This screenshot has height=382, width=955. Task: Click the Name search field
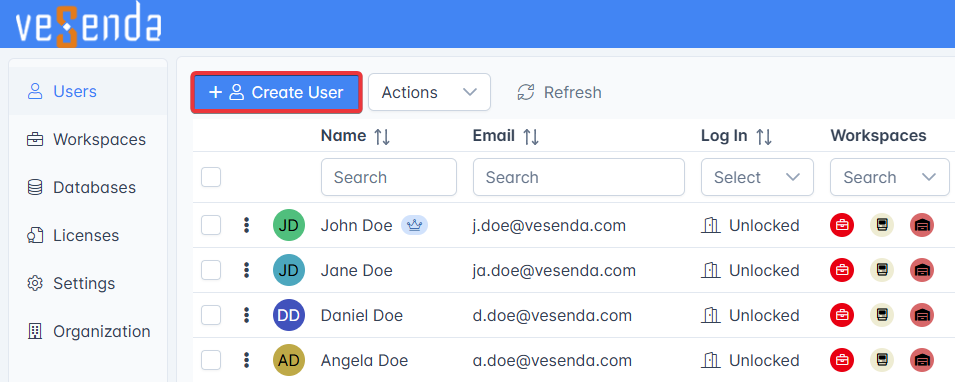pos(389,177)
